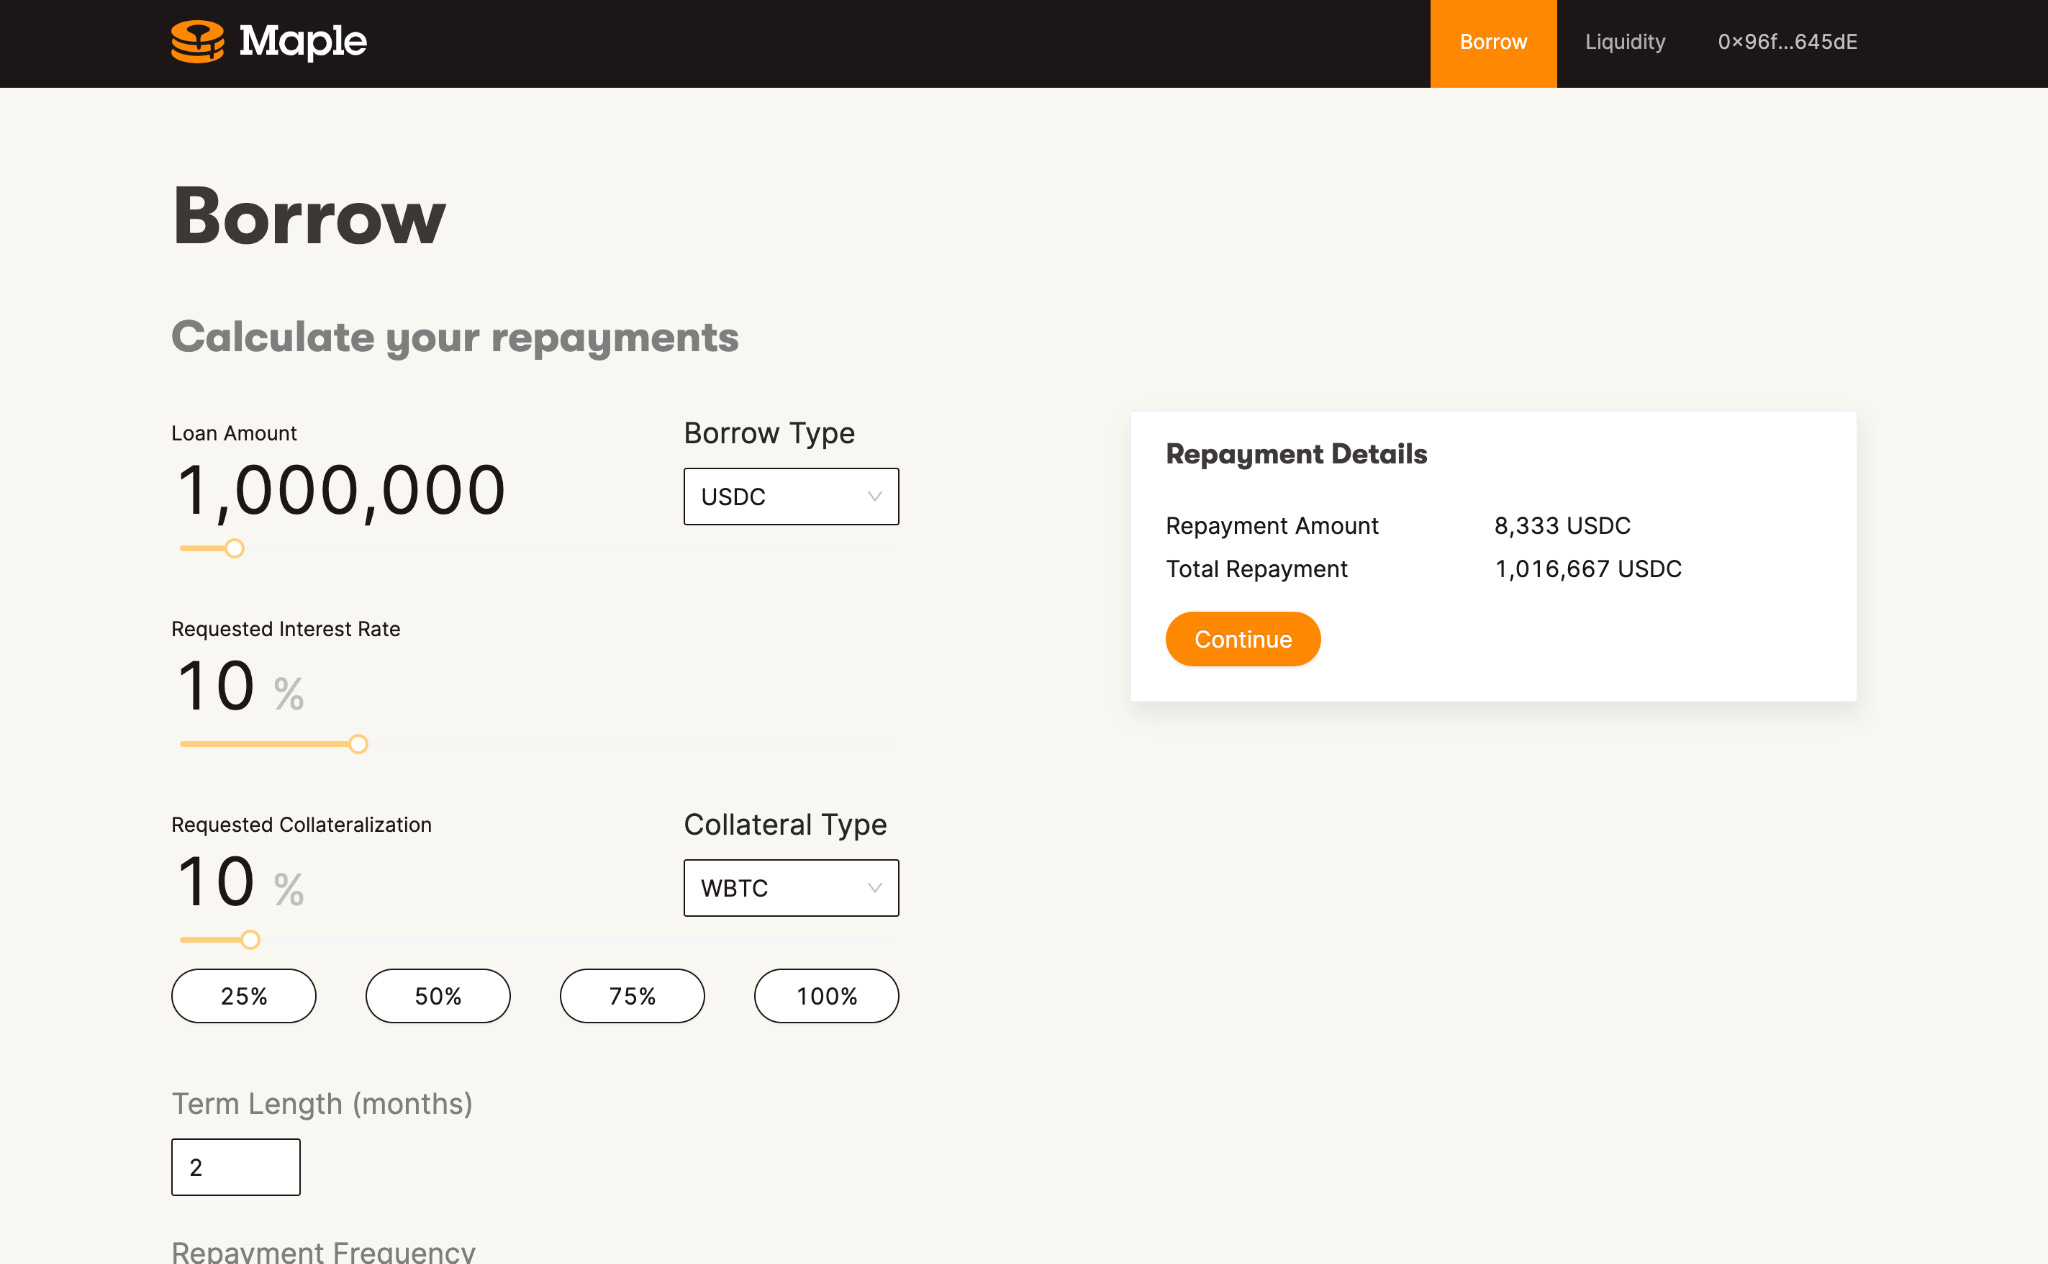The width and height of the screenshot is (2048, 1264).
Task: Click the Loan Amount slider handle
Action: 235,548
